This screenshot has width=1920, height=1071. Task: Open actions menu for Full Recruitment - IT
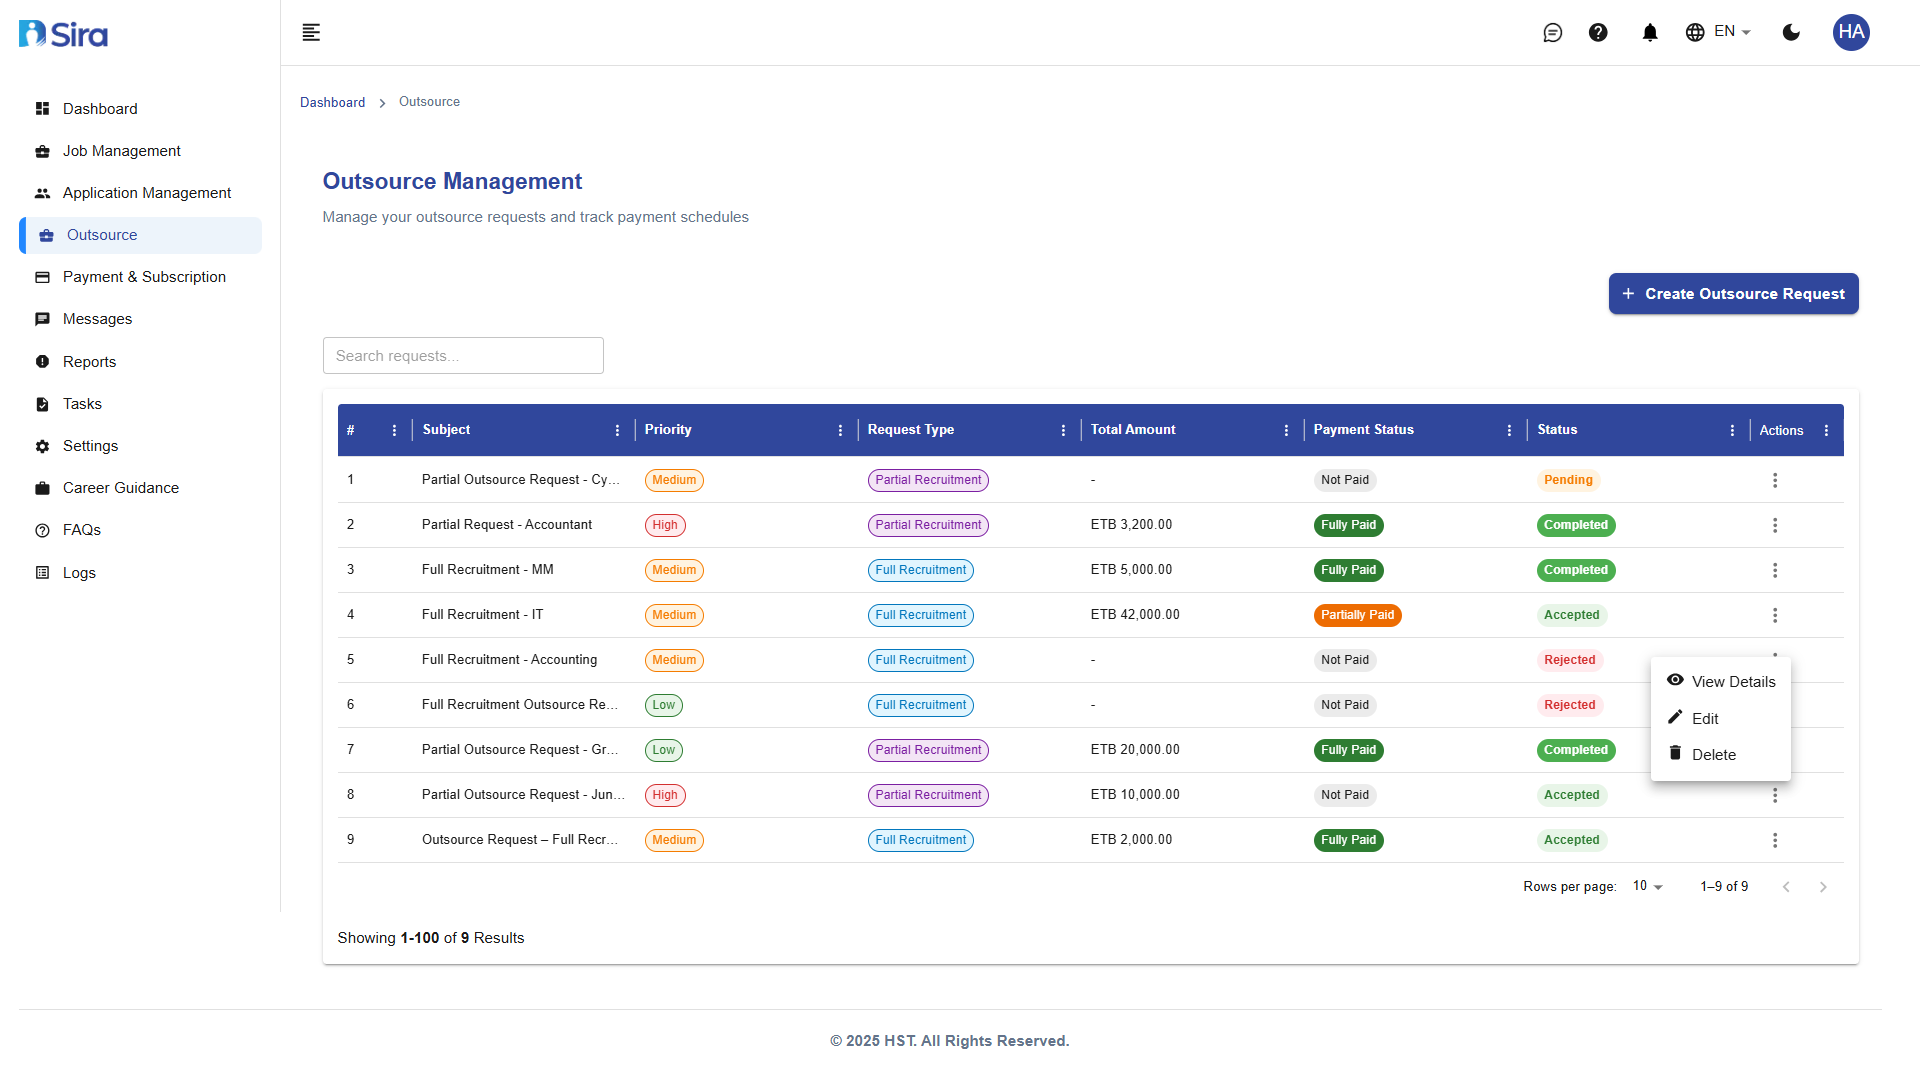[1775, 616]
